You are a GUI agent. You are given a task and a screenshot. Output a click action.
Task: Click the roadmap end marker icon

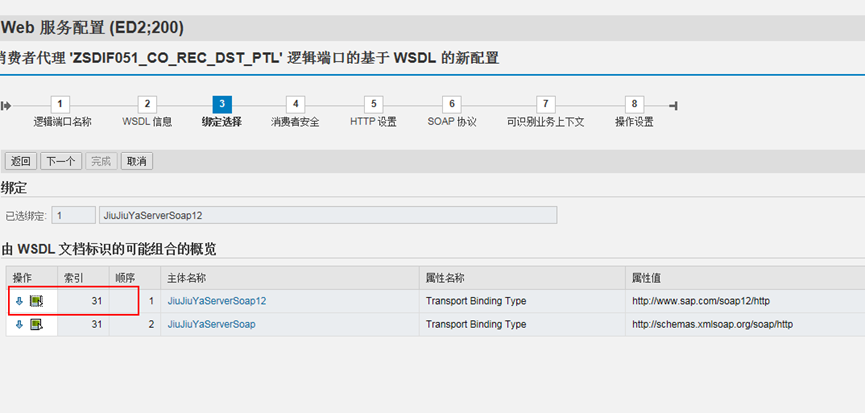pyautogui.click(x=673, y=105)
